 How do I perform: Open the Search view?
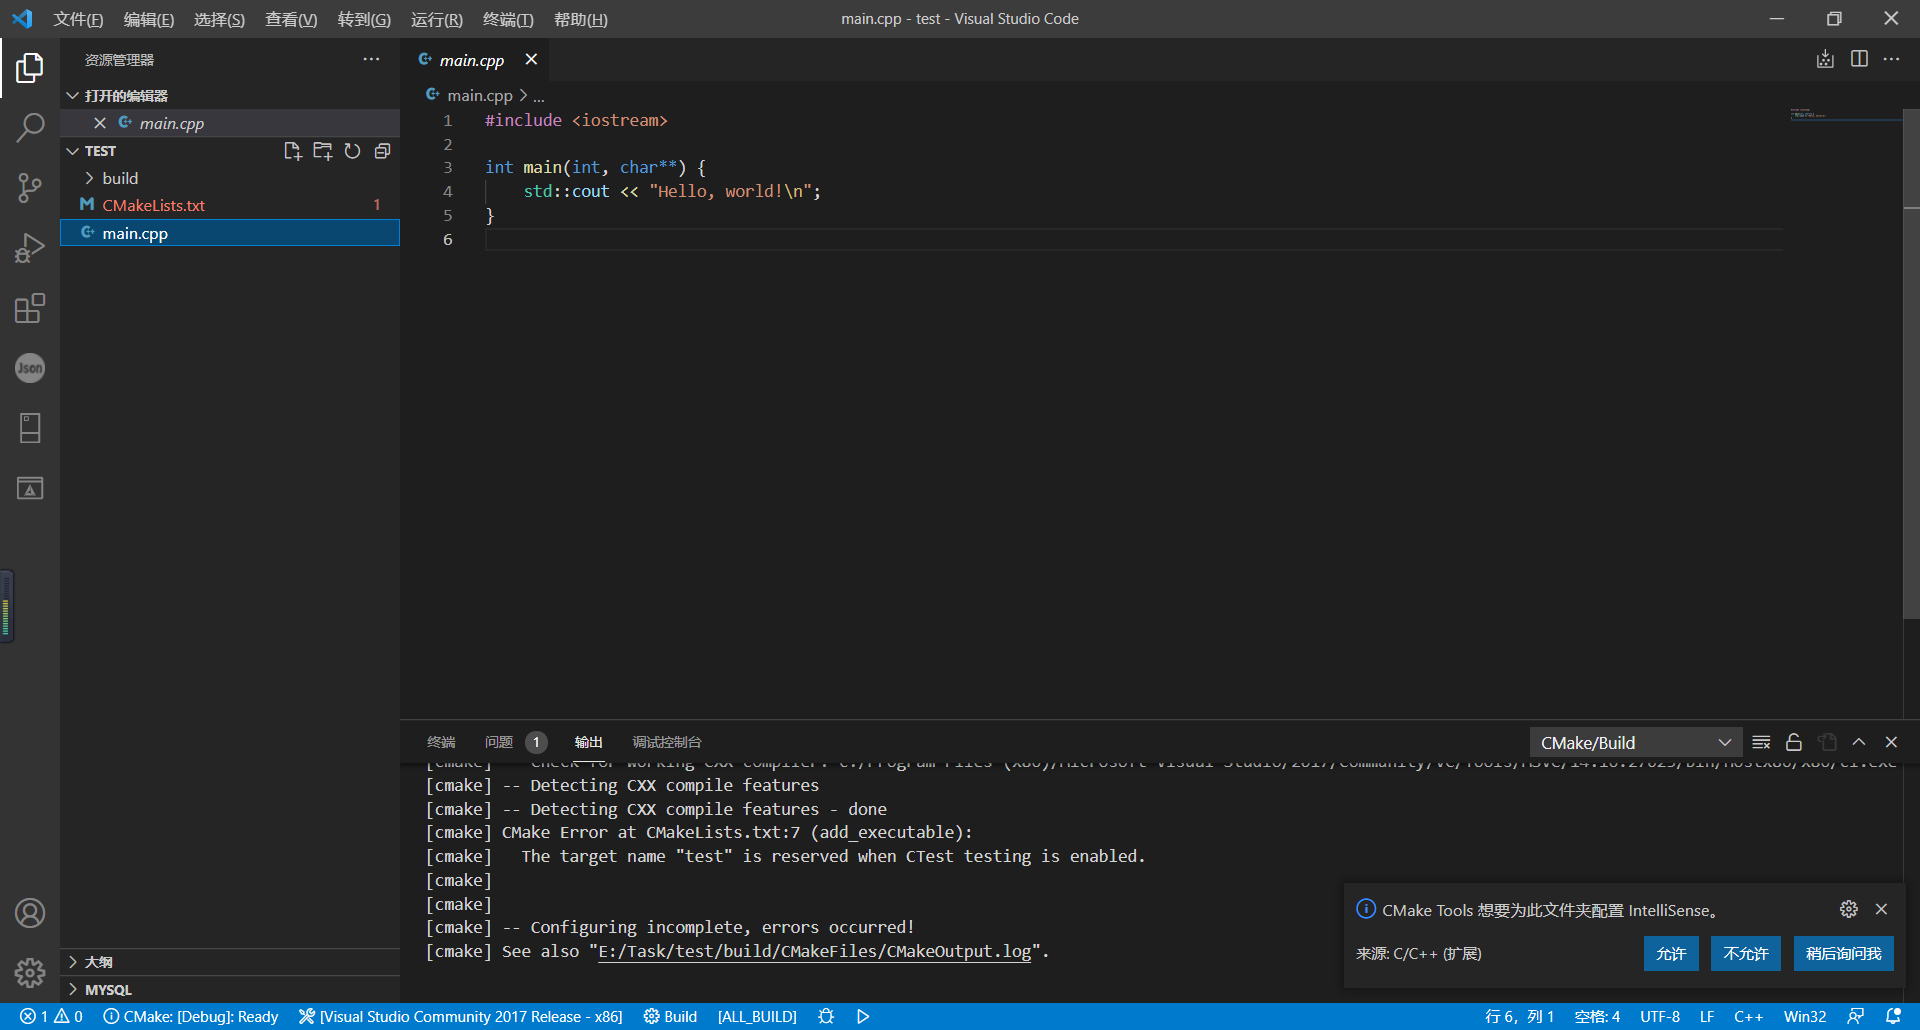coord(29,127)
